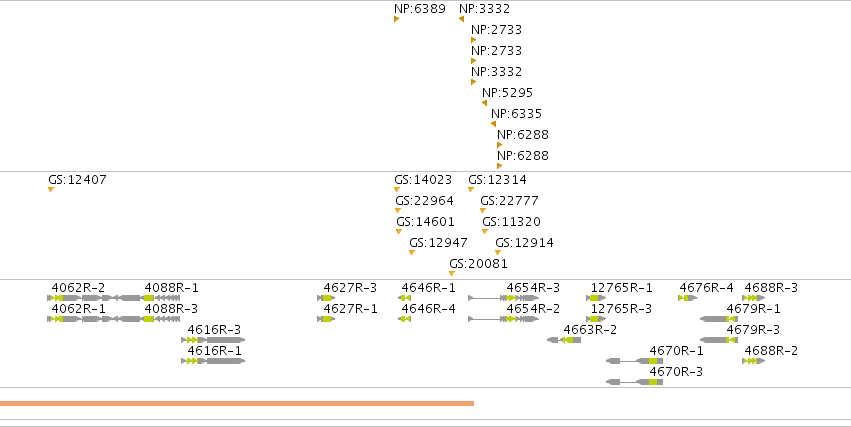Viewport: 851px width, 427px height.
Task: Click the 4088R-3 transcript label
Action: point(171,309)
